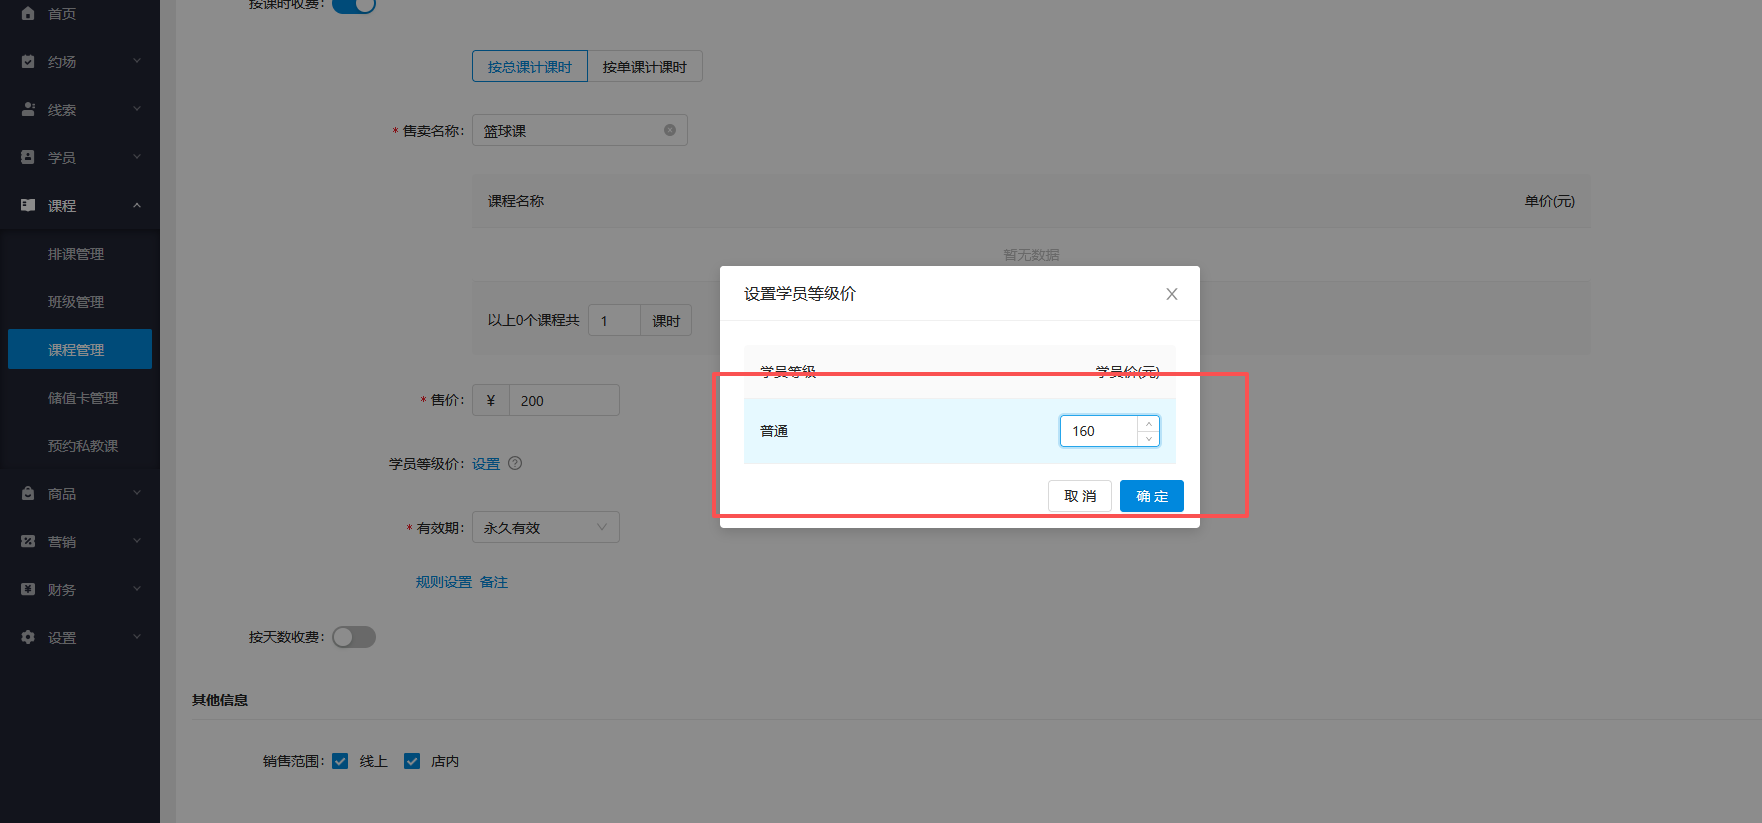Open 课程管理 submenu item
The image size is (1762, 823).
(x=80, y=349)
